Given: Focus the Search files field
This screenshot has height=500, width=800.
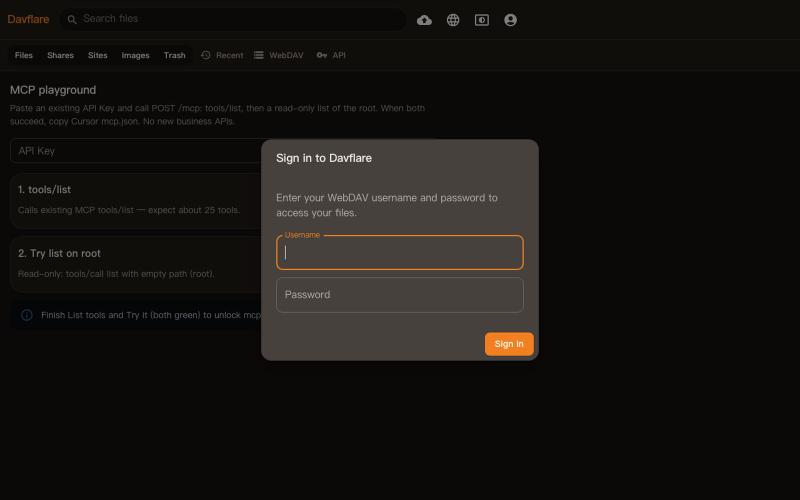Looking at the screenshot, I should click(233, 19).
